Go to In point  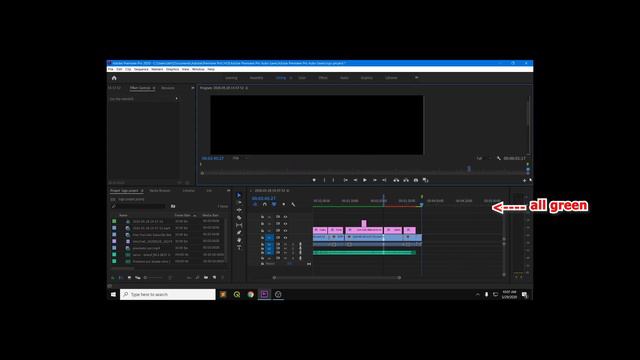[345, 180]
